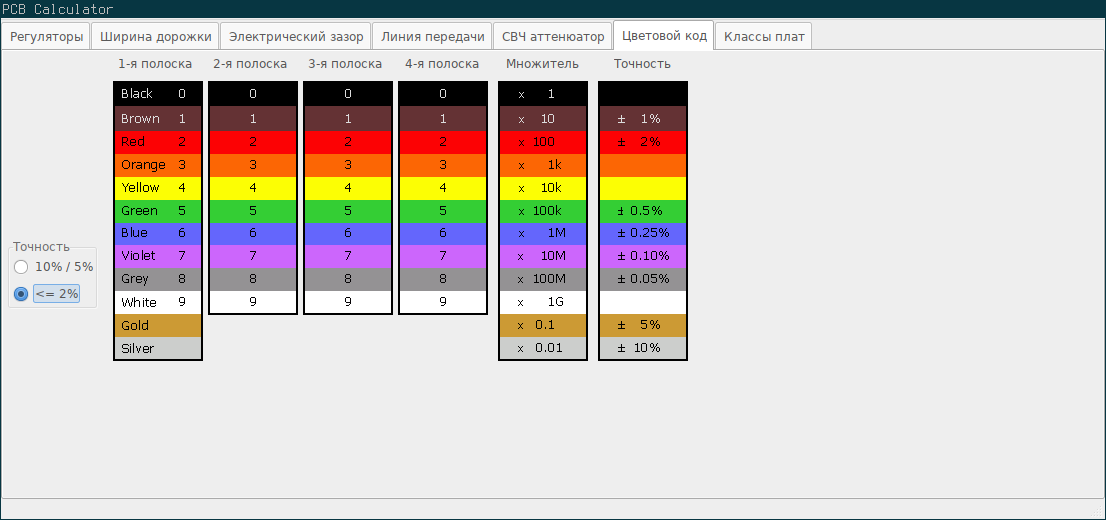Open the Ширина дорожки tab
This screenshot has width=1106, height=520.
155,37
